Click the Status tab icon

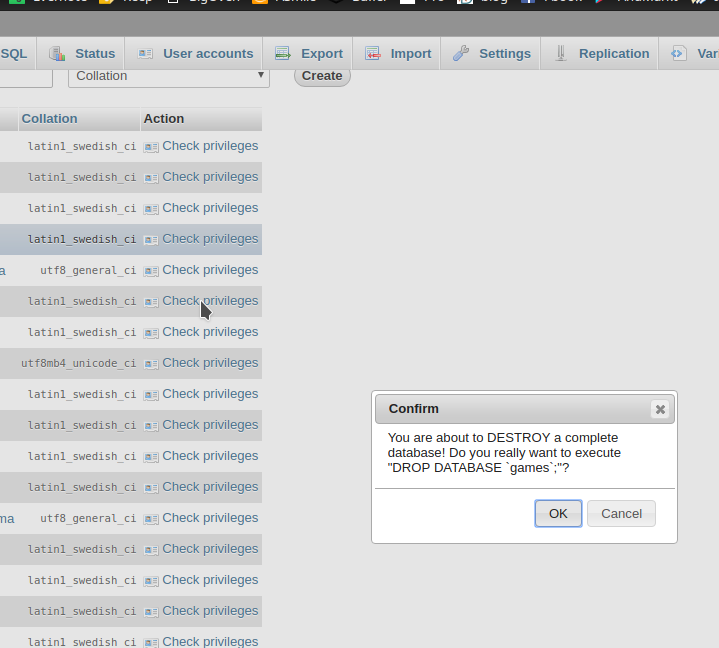click(57, 54)
